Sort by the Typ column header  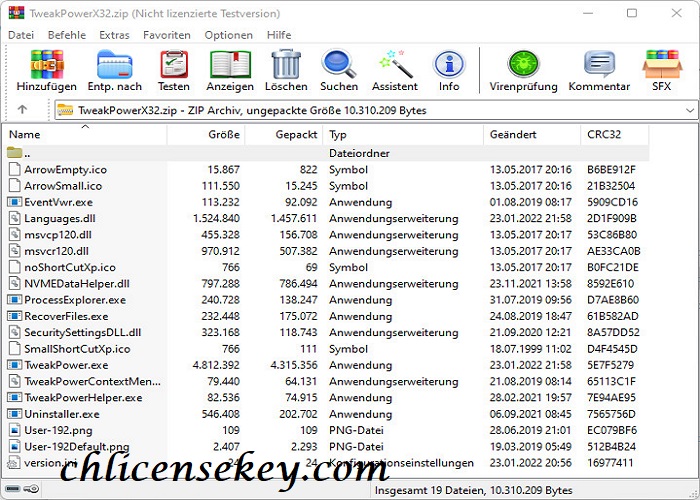click(x=403, y=134)
